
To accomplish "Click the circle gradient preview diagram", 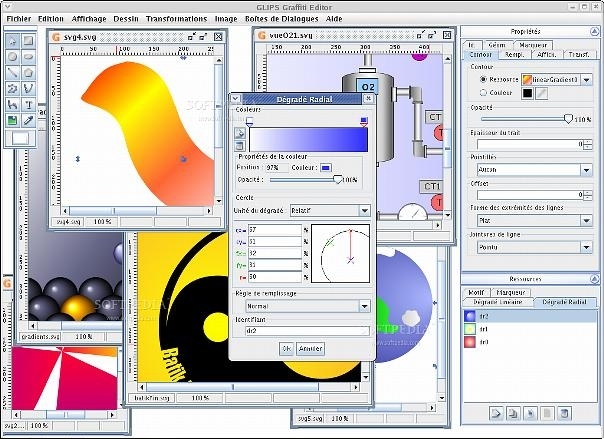I will pyautogui.click(x=341, y=254).
